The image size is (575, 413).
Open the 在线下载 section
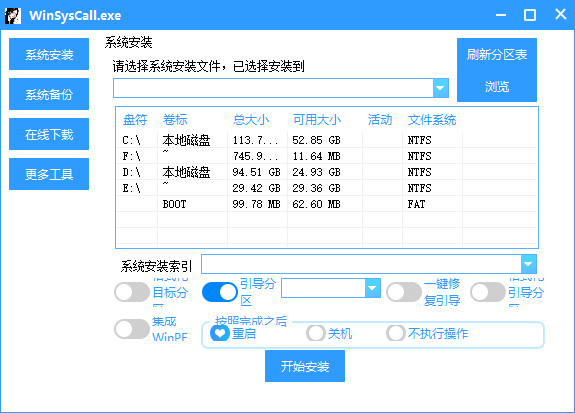(49, 134)
